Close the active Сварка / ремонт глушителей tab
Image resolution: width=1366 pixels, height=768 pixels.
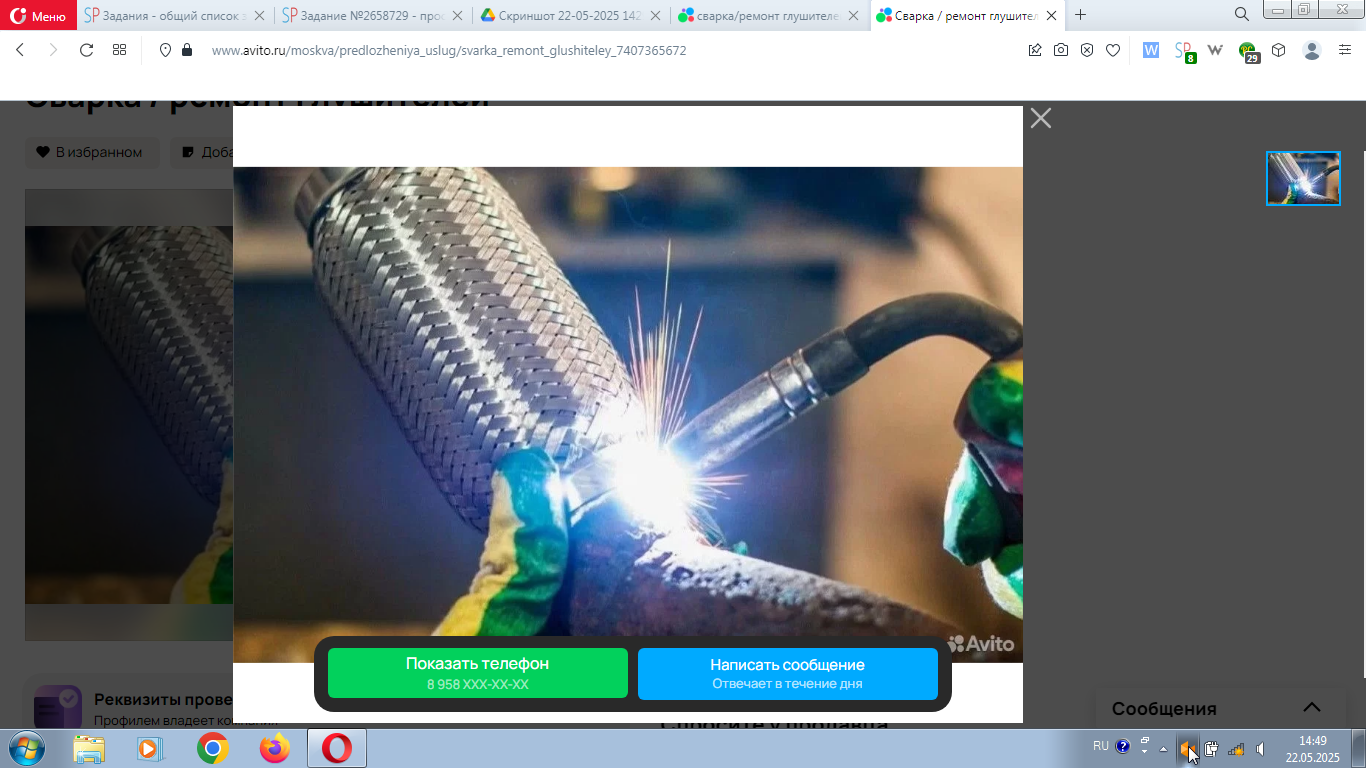[1051, 15]
